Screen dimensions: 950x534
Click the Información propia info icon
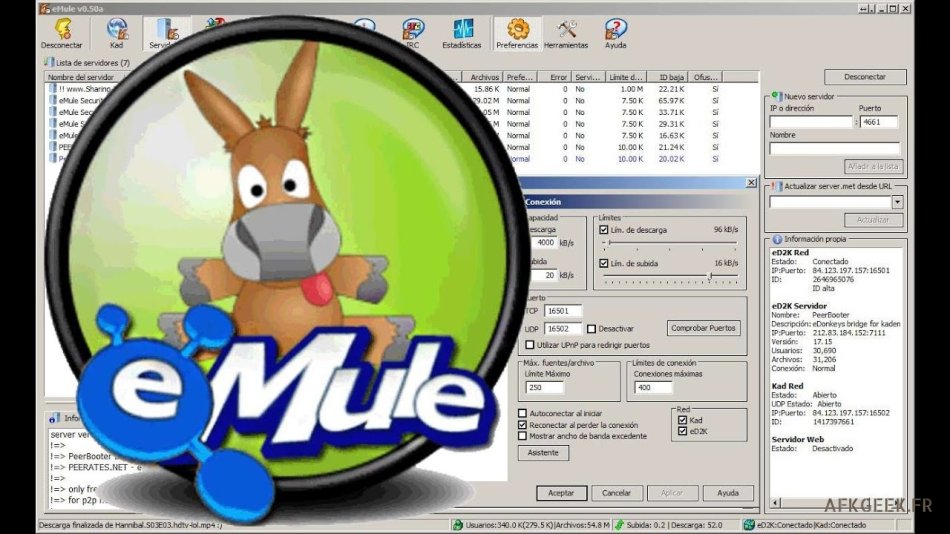pyautogui.click(x=777, y=239)
